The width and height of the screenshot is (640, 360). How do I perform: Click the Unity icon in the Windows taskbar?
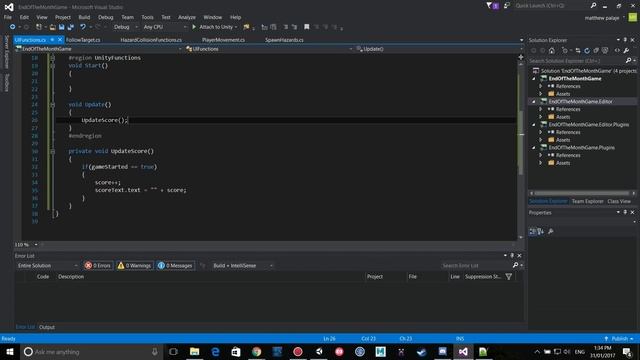point(319,351)
